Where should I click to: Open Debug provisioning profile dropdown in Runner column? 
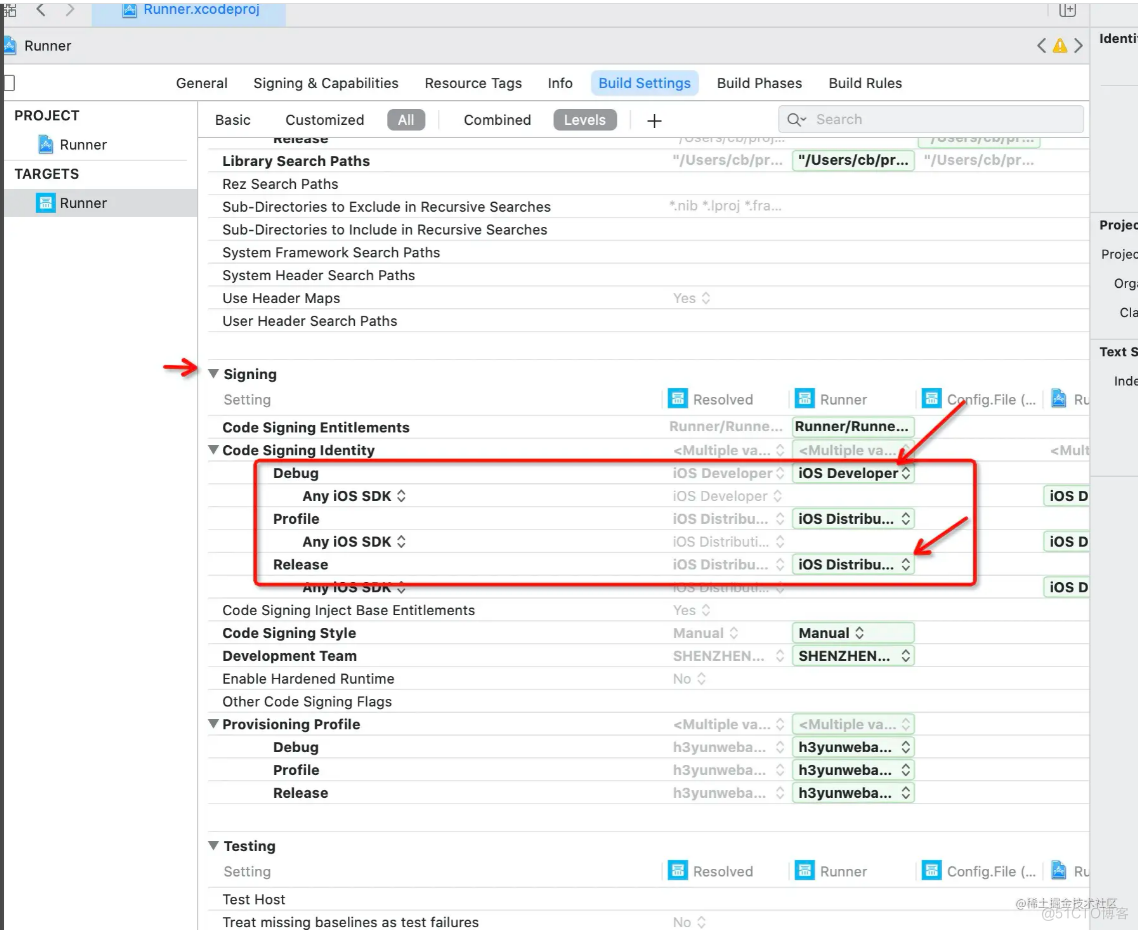click(854, 747)
